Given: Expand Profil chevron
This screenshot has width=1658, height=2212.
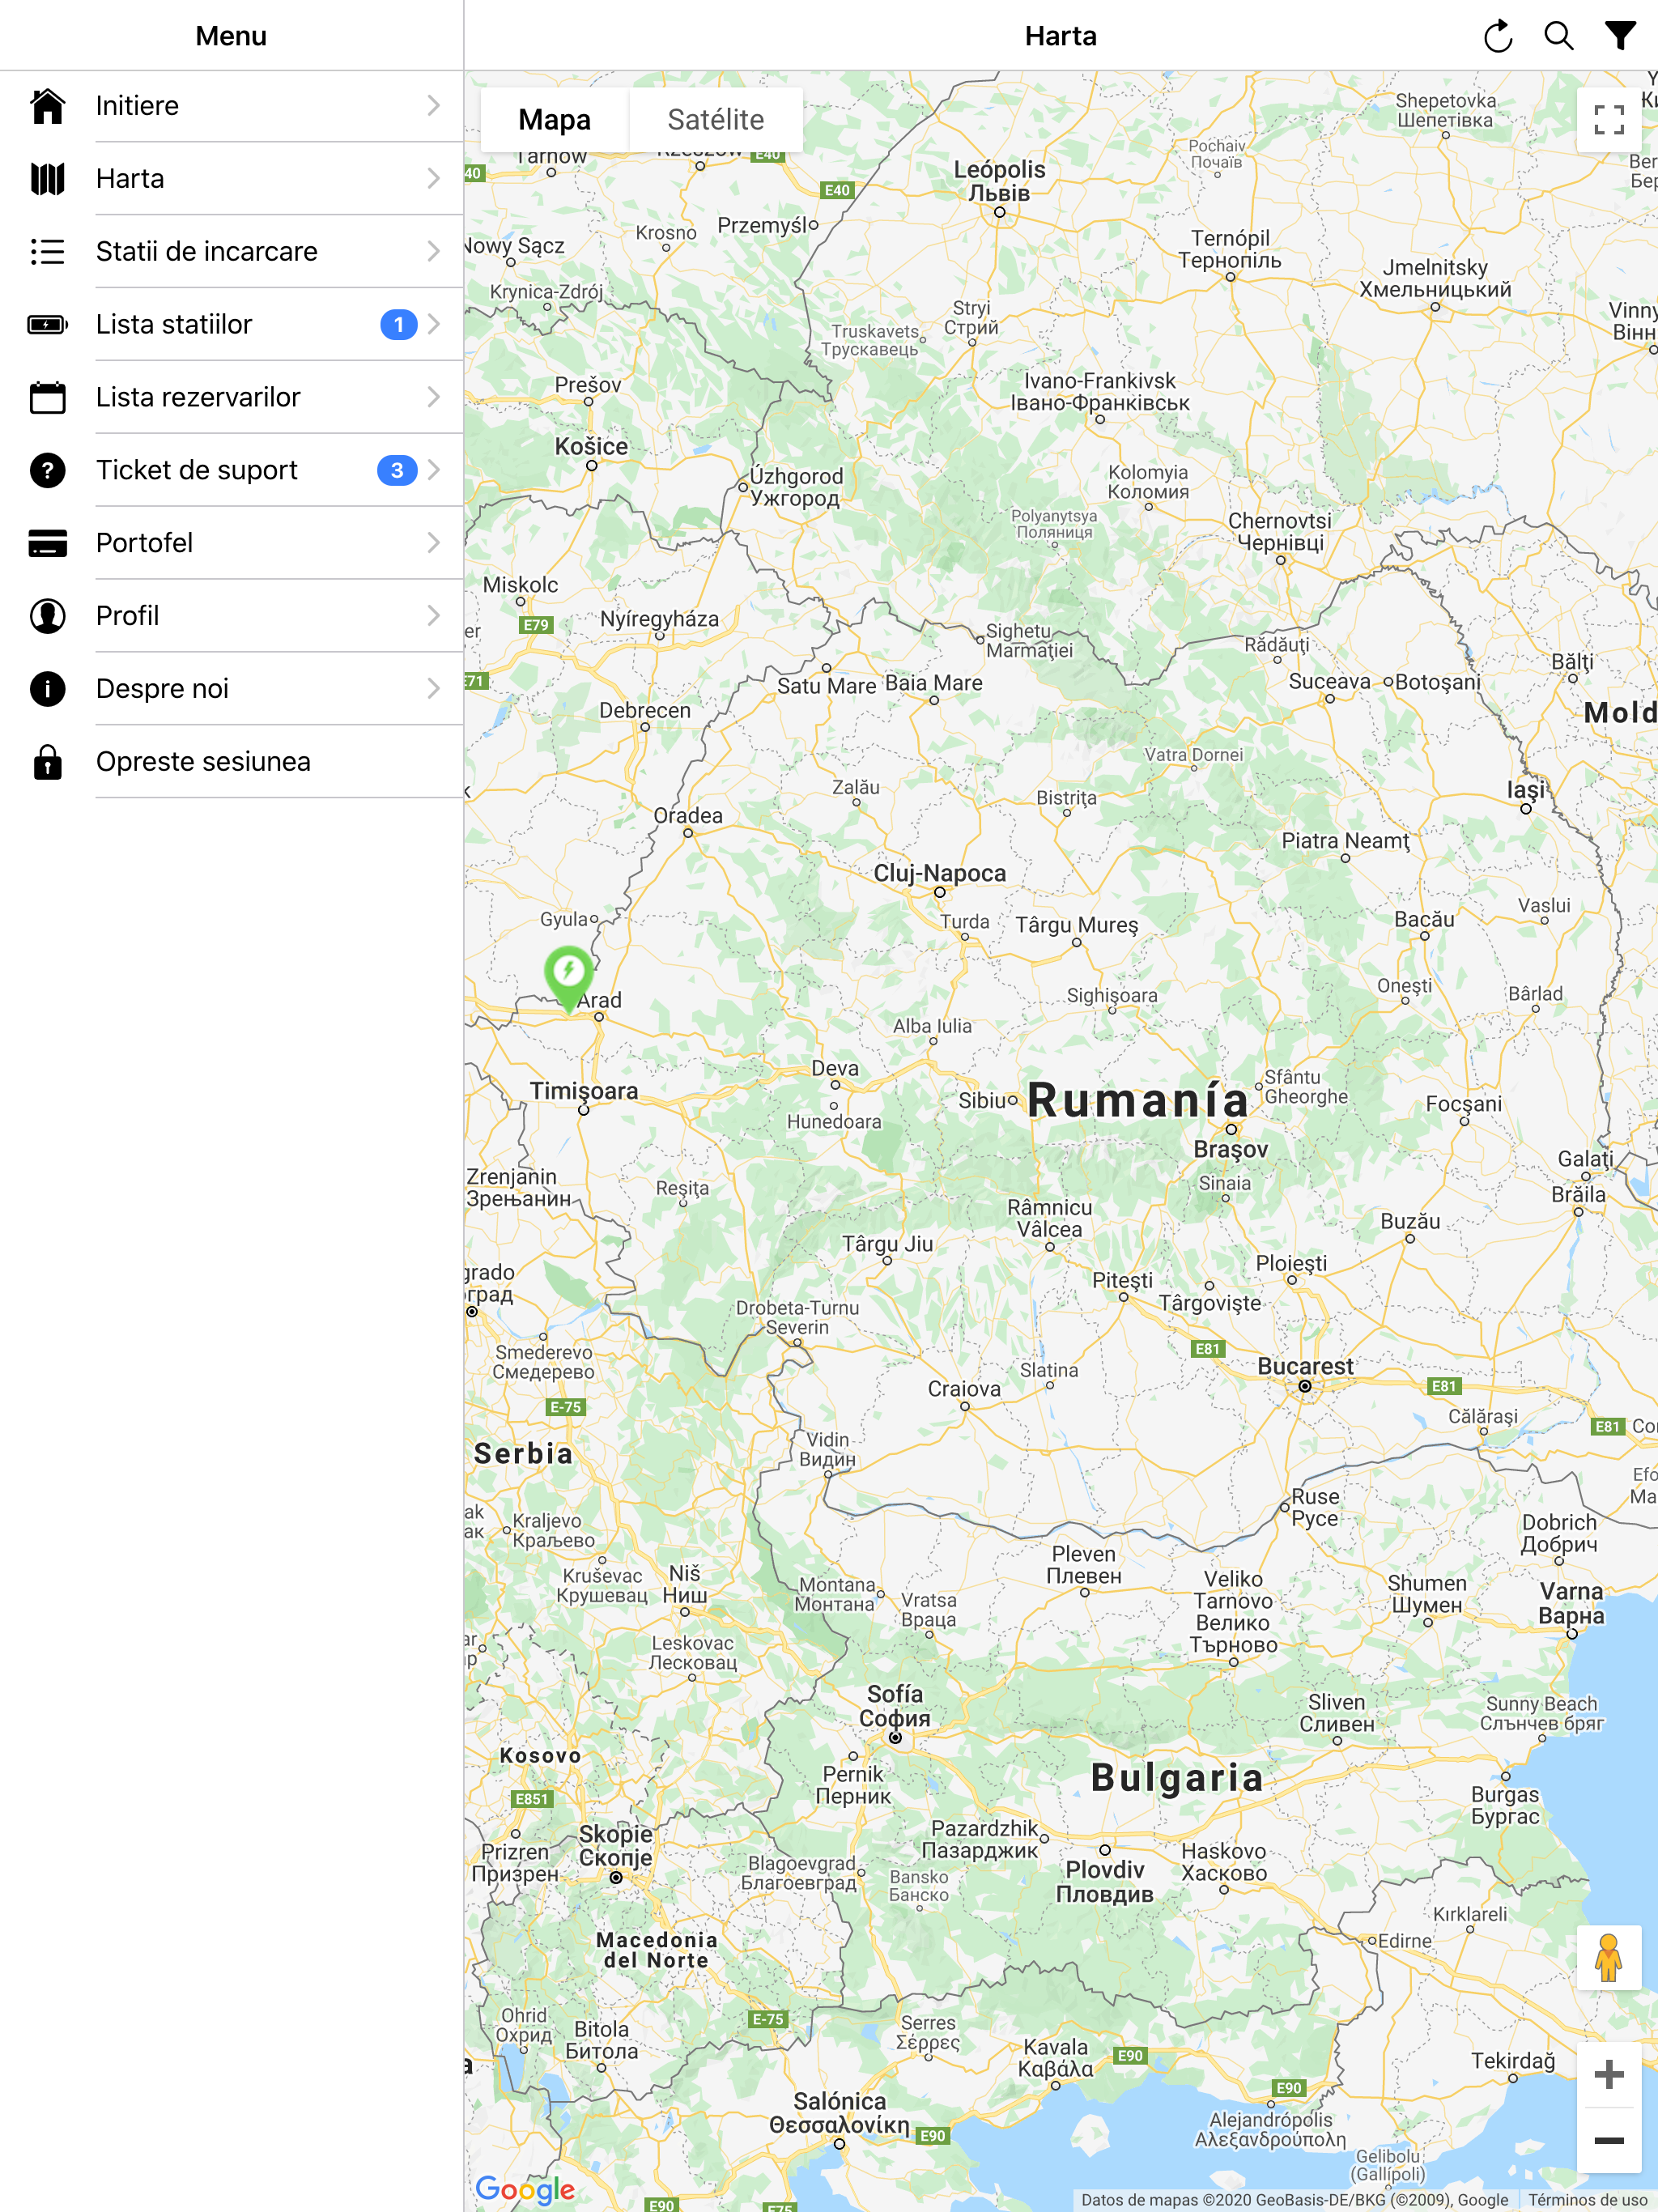Looking at the screenshot, I should [x=434, y=616].
